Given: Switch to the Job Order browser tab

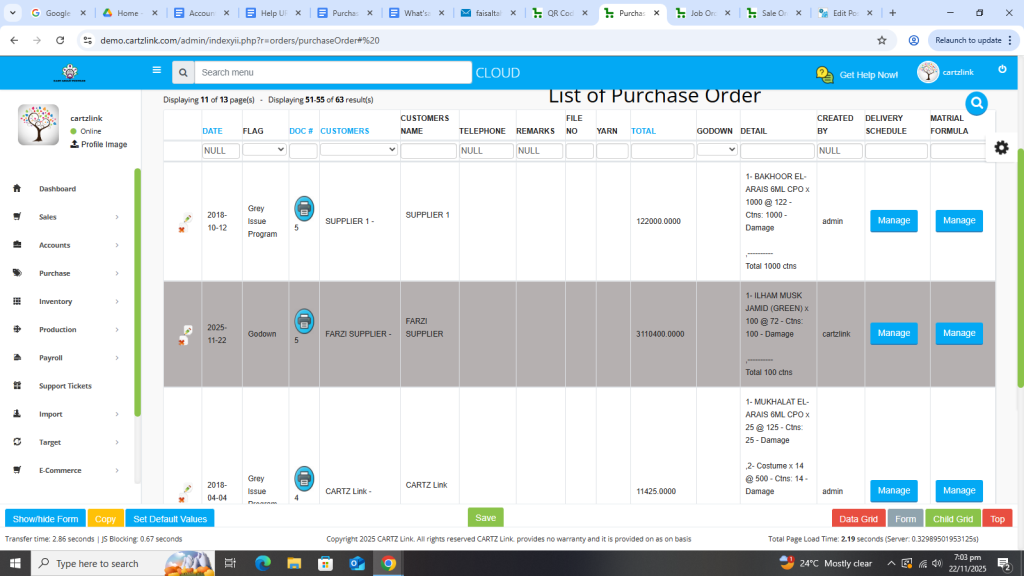Looking at the screenshot, I should [x=708, y=13].
